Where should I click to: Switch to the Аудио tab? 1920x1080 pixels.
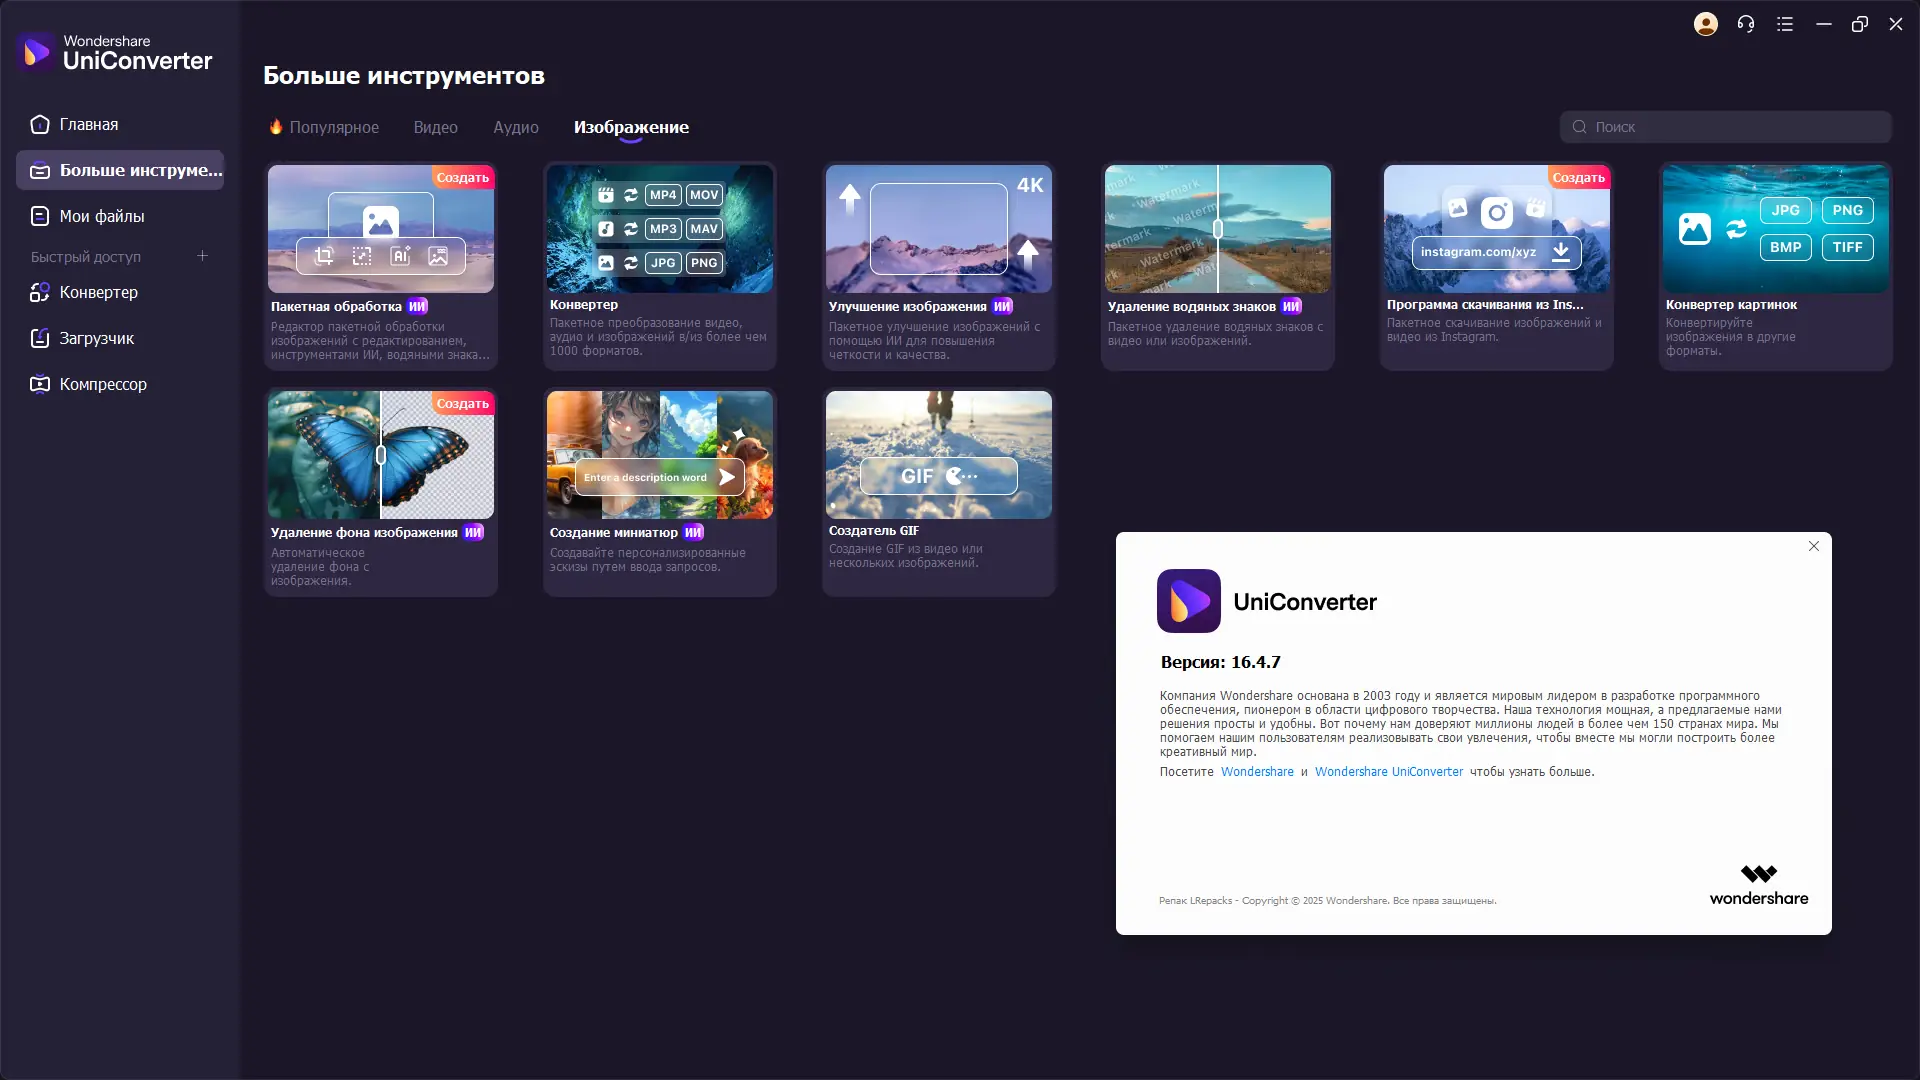[515, 127]
